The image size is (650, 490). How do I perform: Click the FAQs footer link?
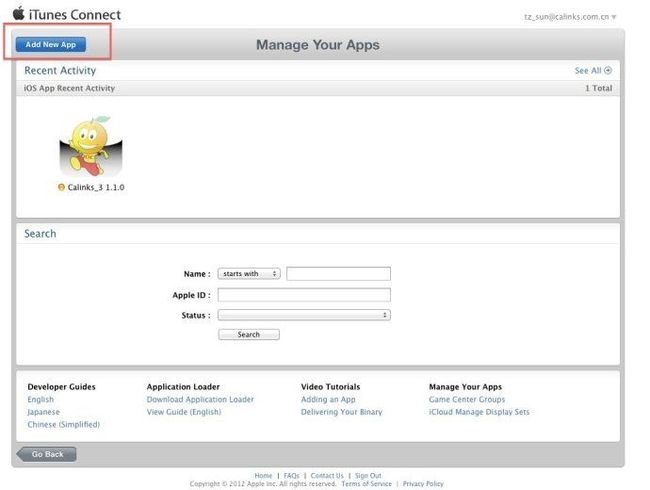pyautogui.click(x=291, y=475)
